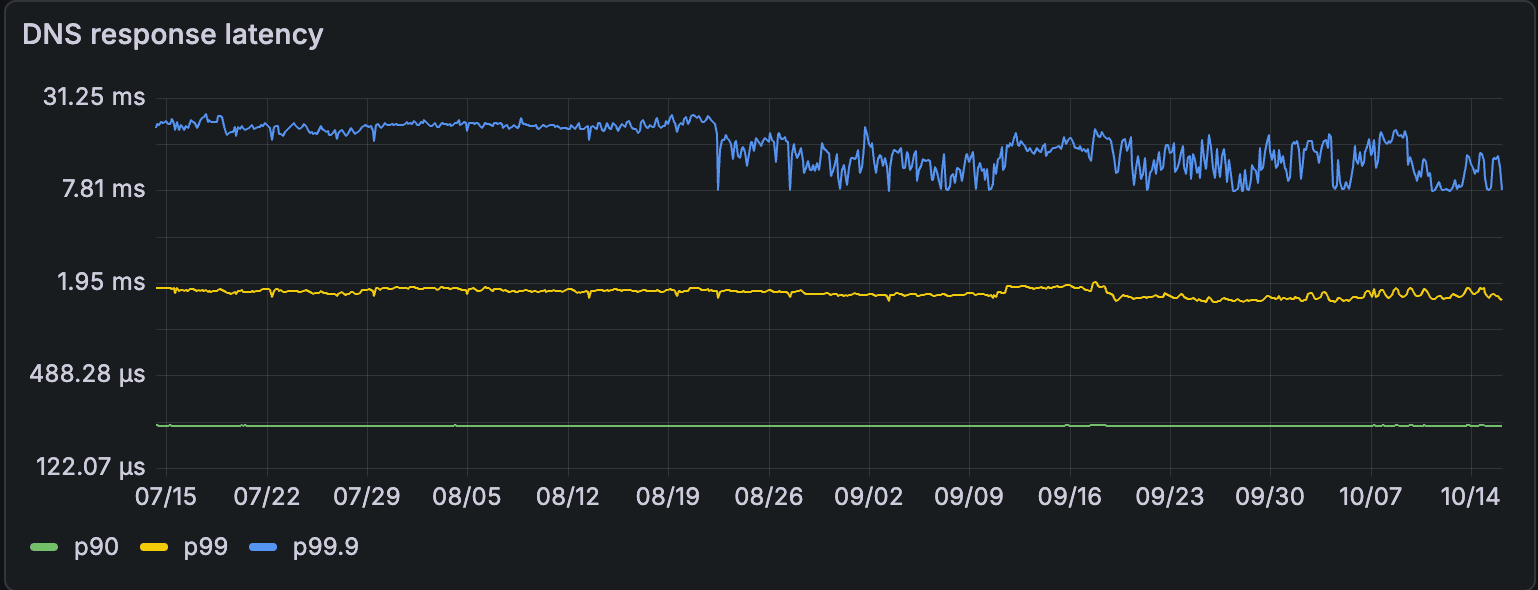1538x590 pixels.
Task: Select the 122.07 µs y-axis tick label
Action: pyautogui.click(x=87, y=467)
